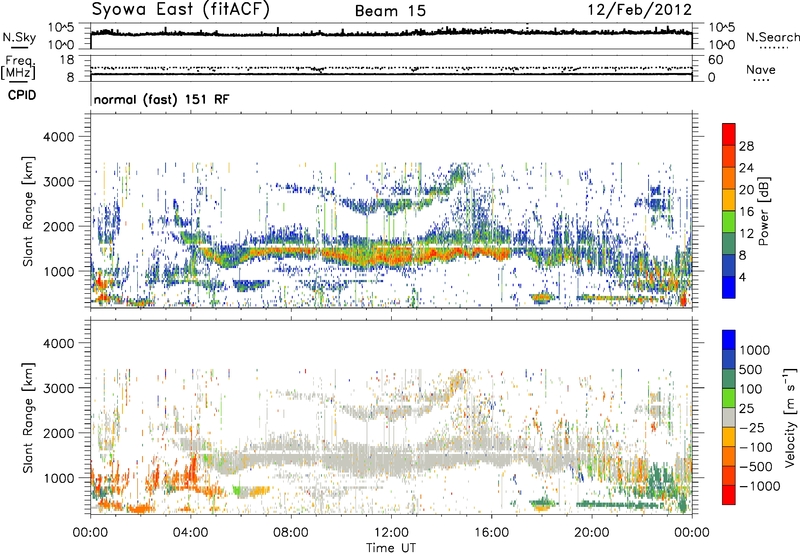Click the "04:00" time tick label
800x554 pixels.
[190, 533]
